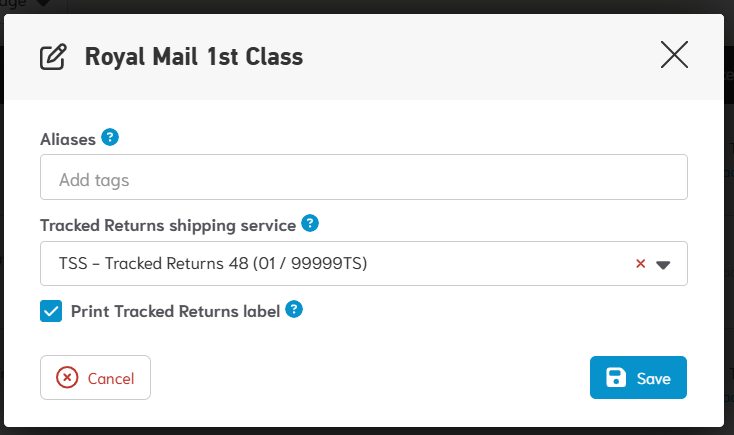
Task: Click the Tracked Returns shipping service help icon
Action: 310,224
